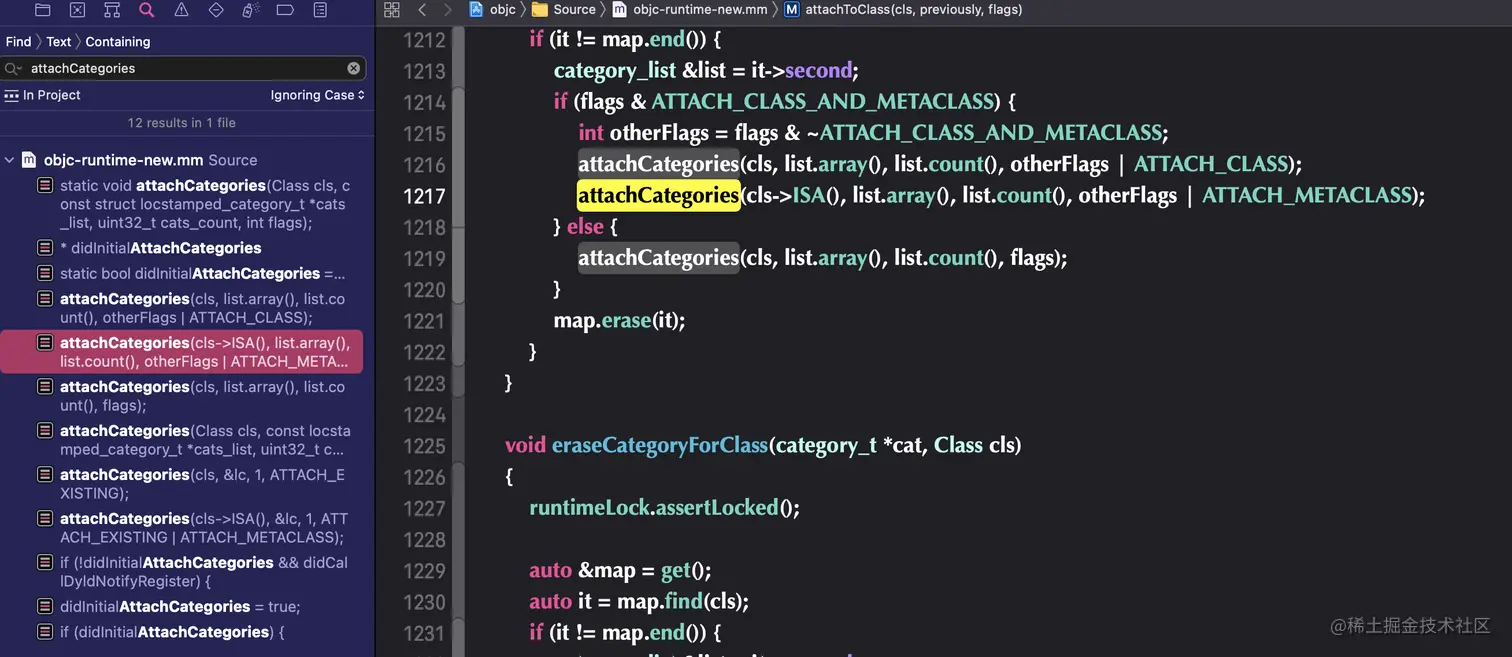Click the yellow Source folder icon

[540, 9]
